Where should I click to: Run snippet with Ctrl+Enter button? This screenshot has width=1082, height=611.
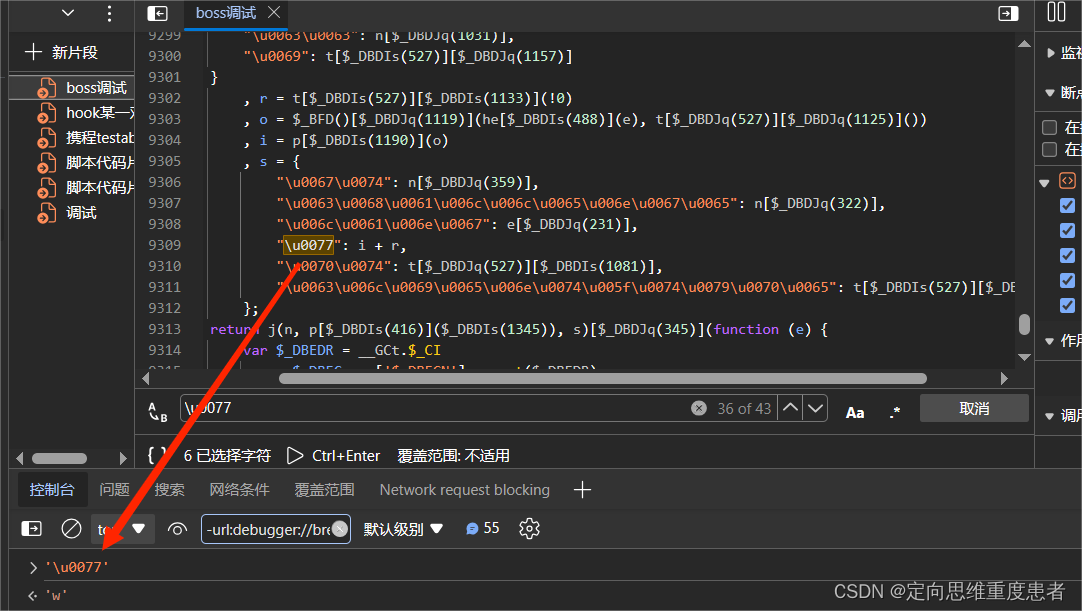point(333,456)
